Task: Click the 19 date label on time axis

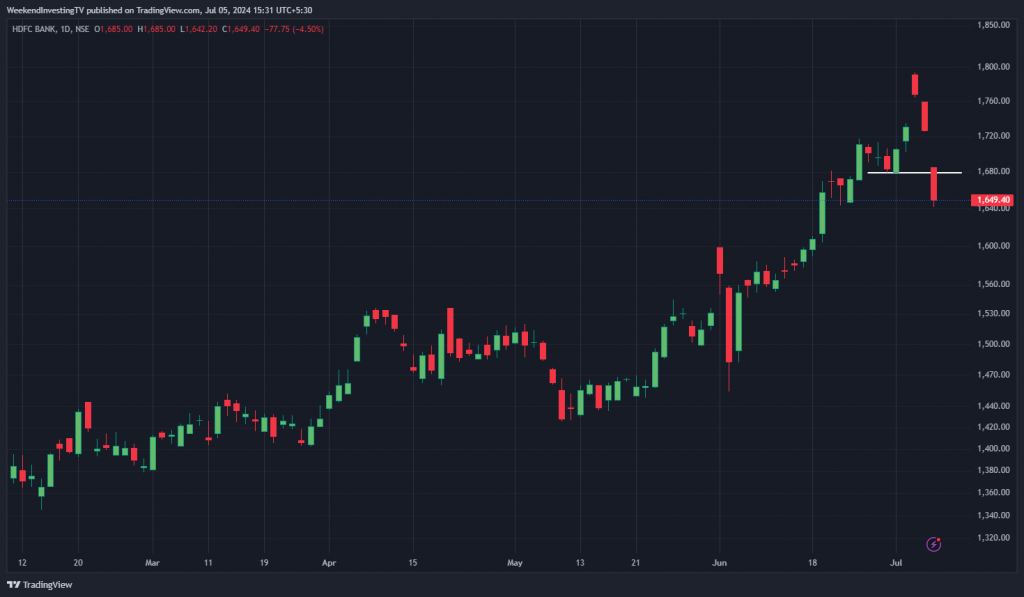Action: [264, 562]
